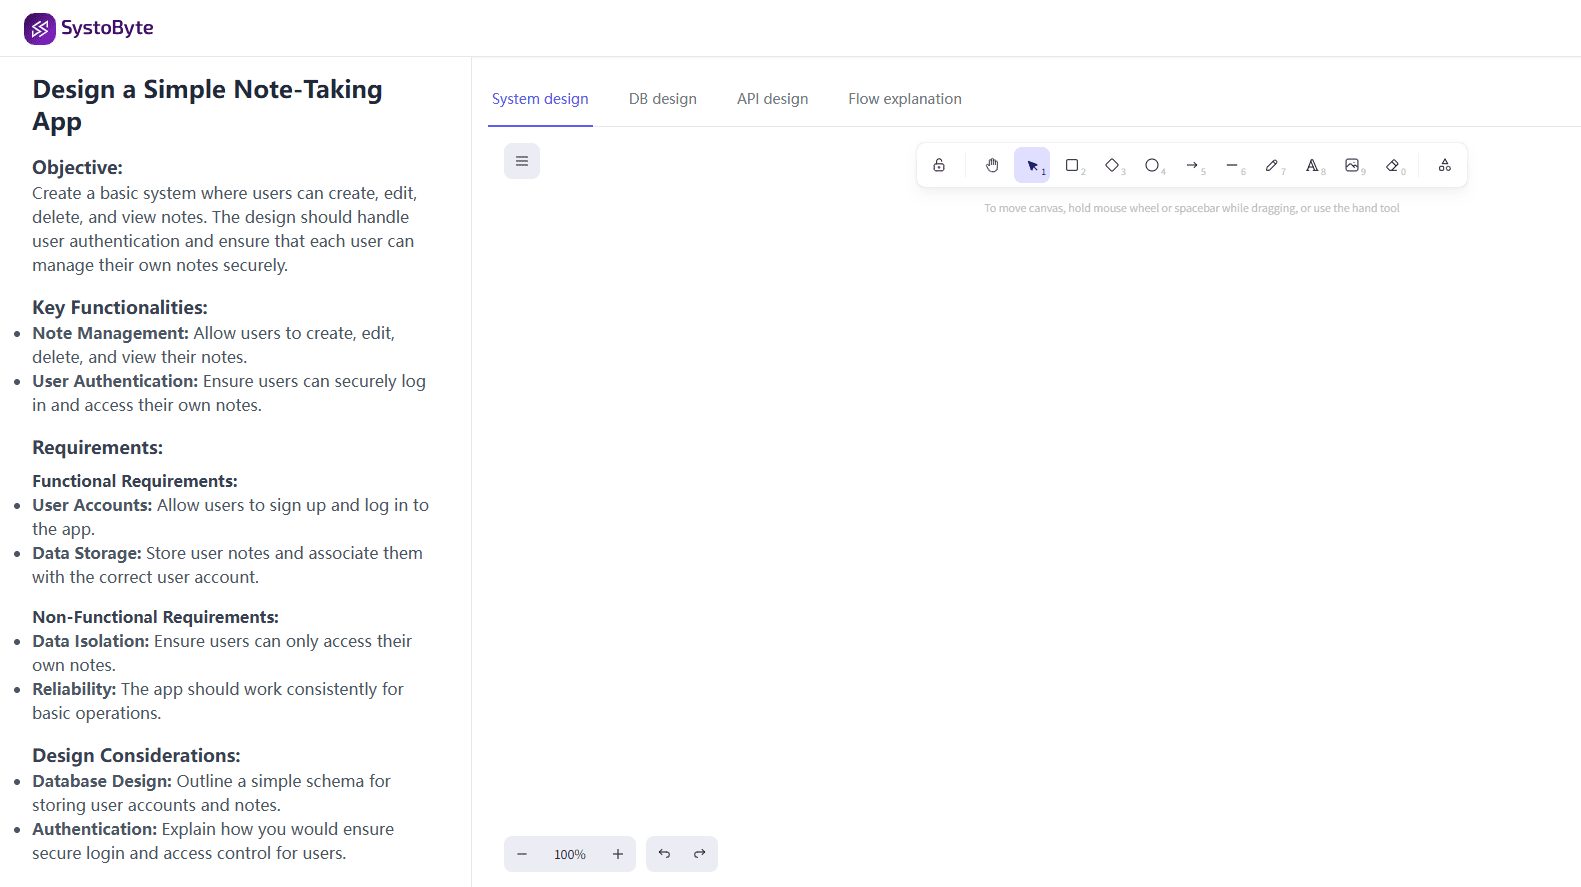Select the Arrow drawing tool
This screenshot has height=887, width=1581.
click(1192, 165)
